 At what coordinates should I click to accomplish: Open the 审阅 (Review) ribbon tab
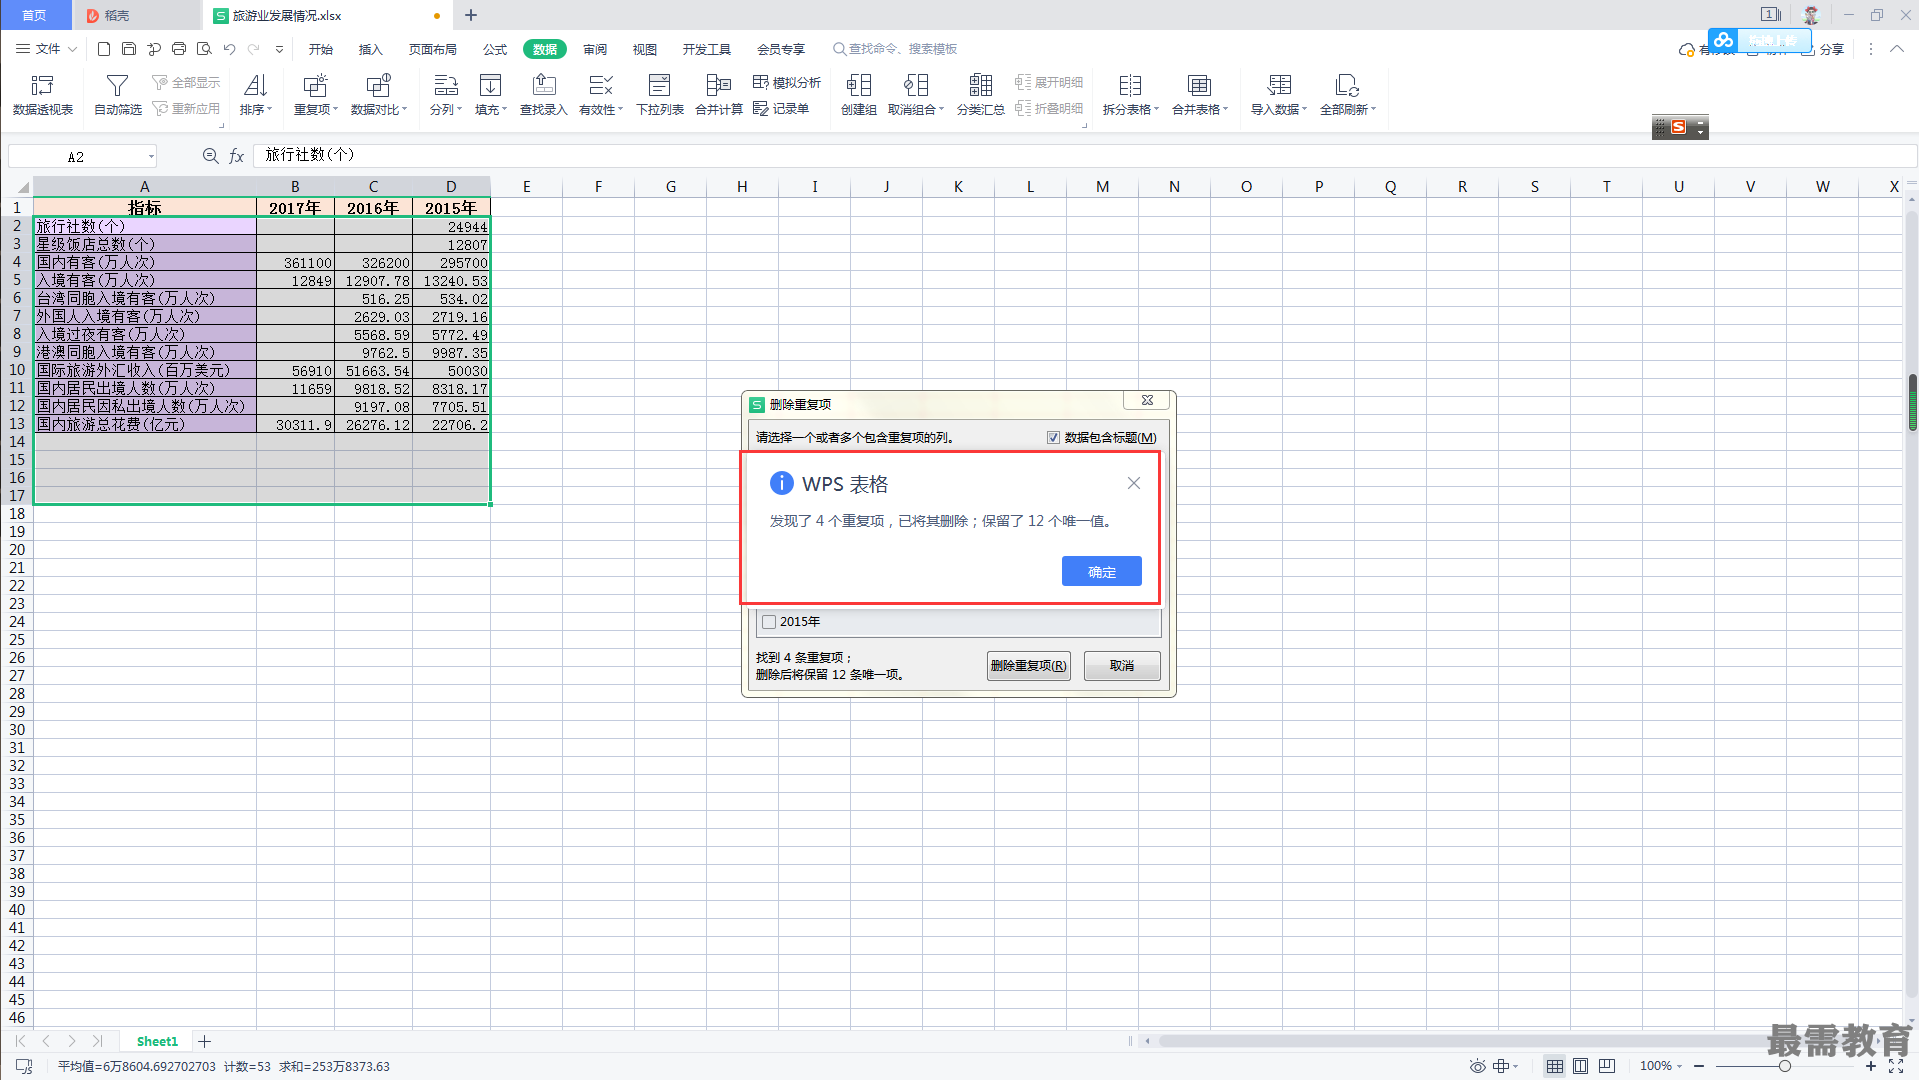595,49
